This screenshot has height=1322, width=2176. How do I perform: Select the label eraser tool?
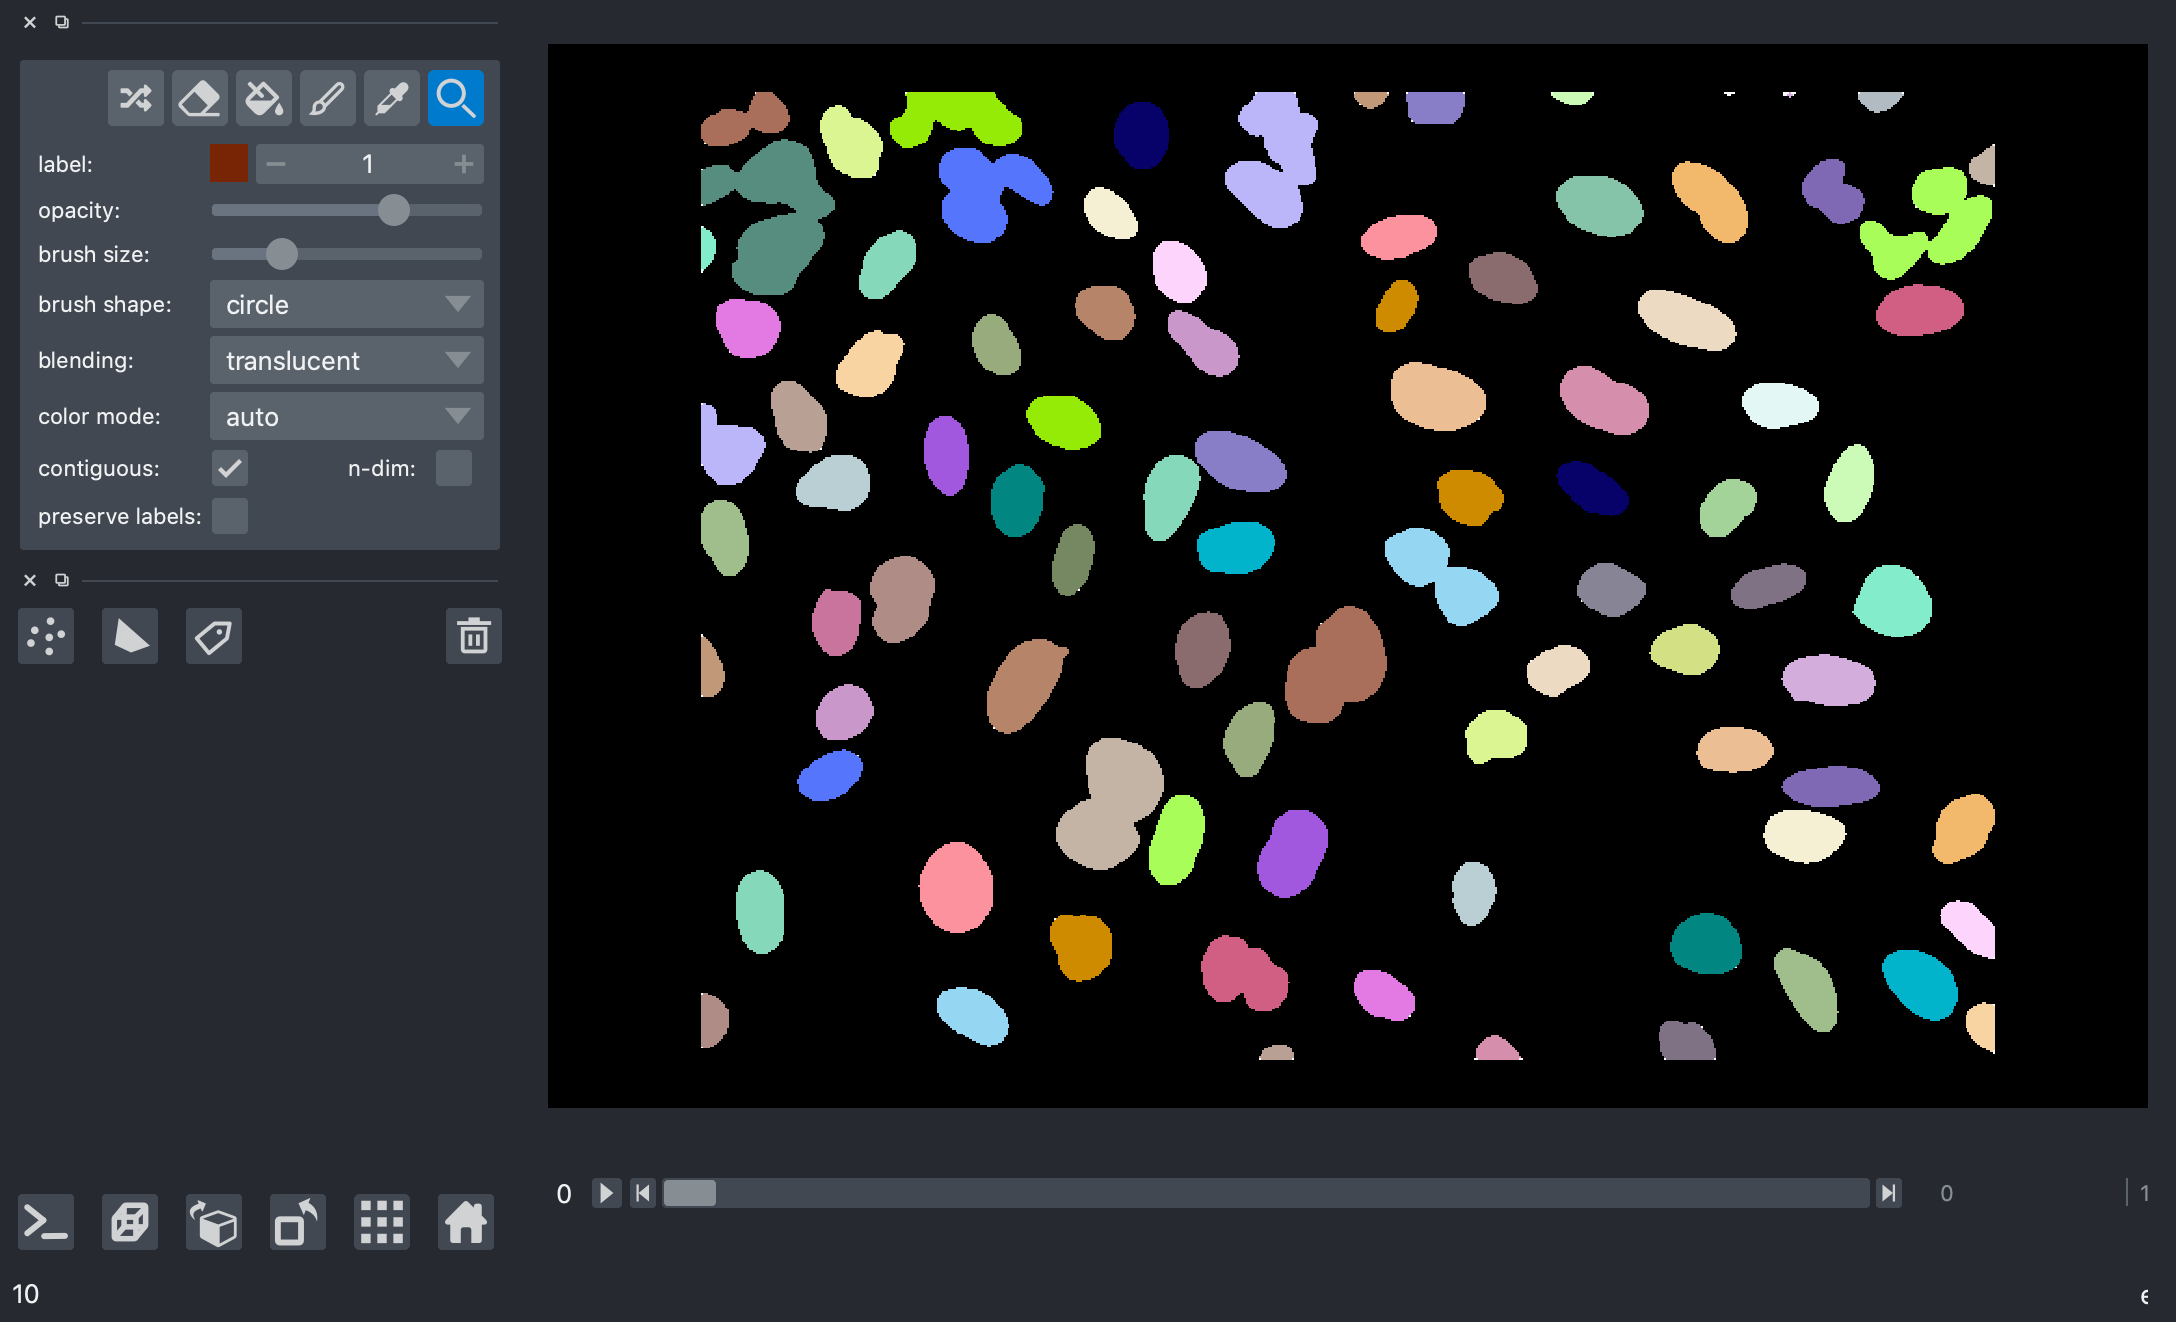coord(199,97)
